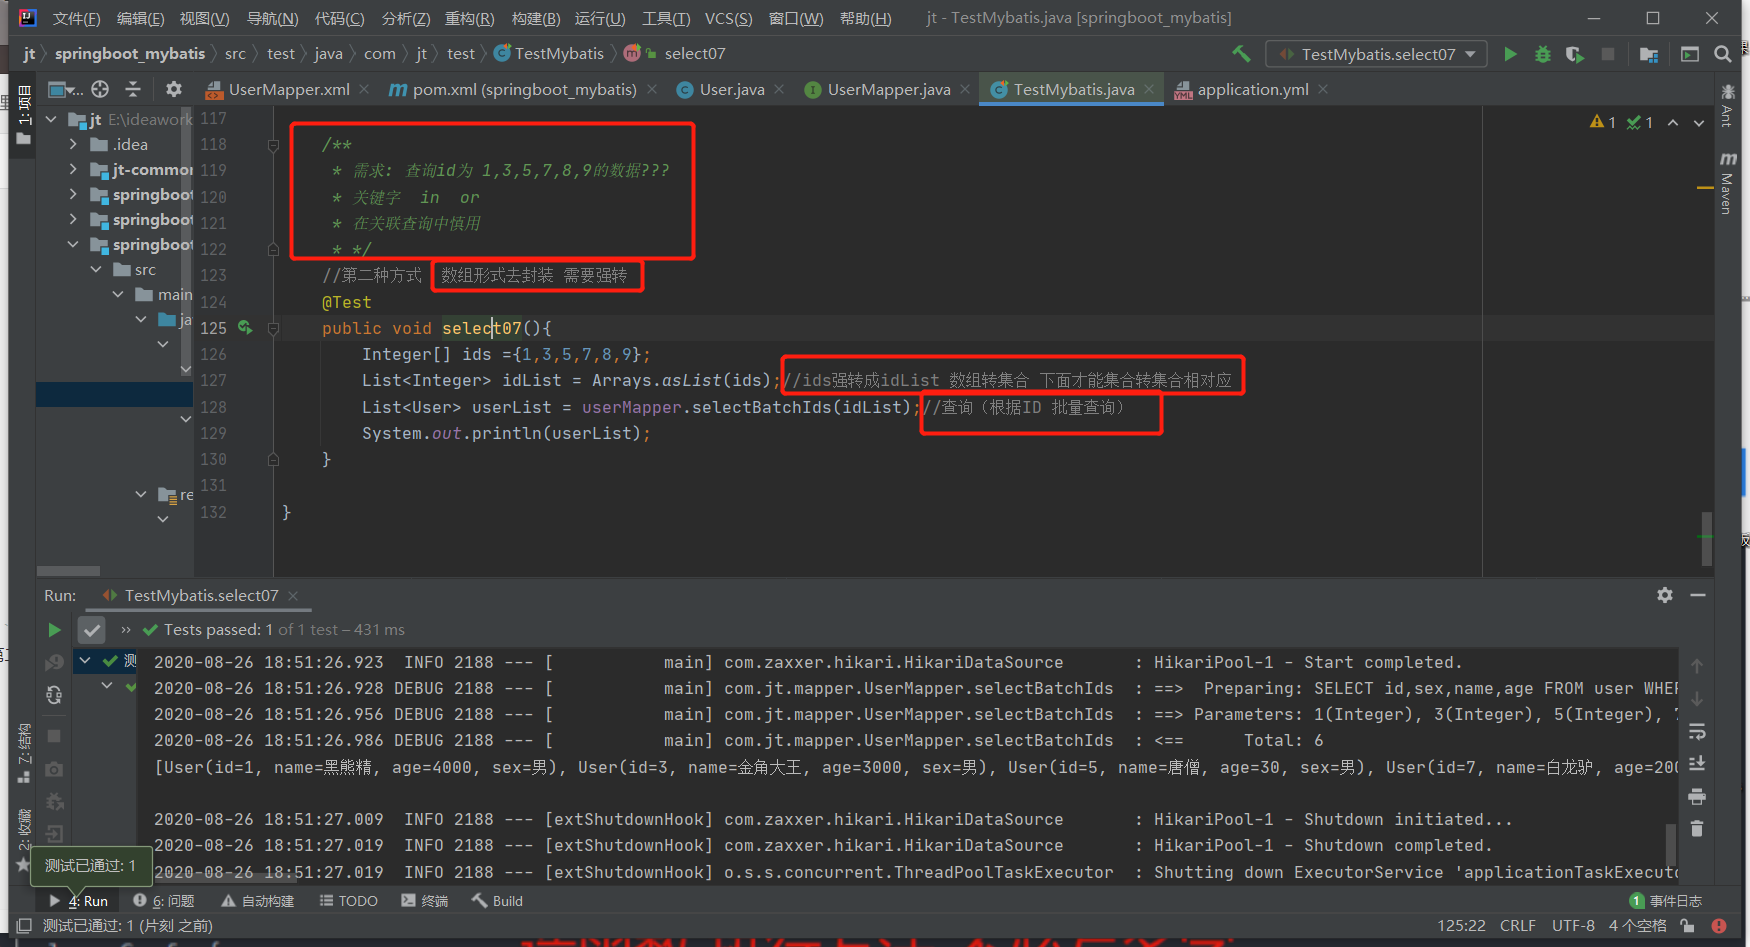Click the read-only lock icon in status bar
Viewport: 1750px width, 947px height.
click(x=1687, y=926)
